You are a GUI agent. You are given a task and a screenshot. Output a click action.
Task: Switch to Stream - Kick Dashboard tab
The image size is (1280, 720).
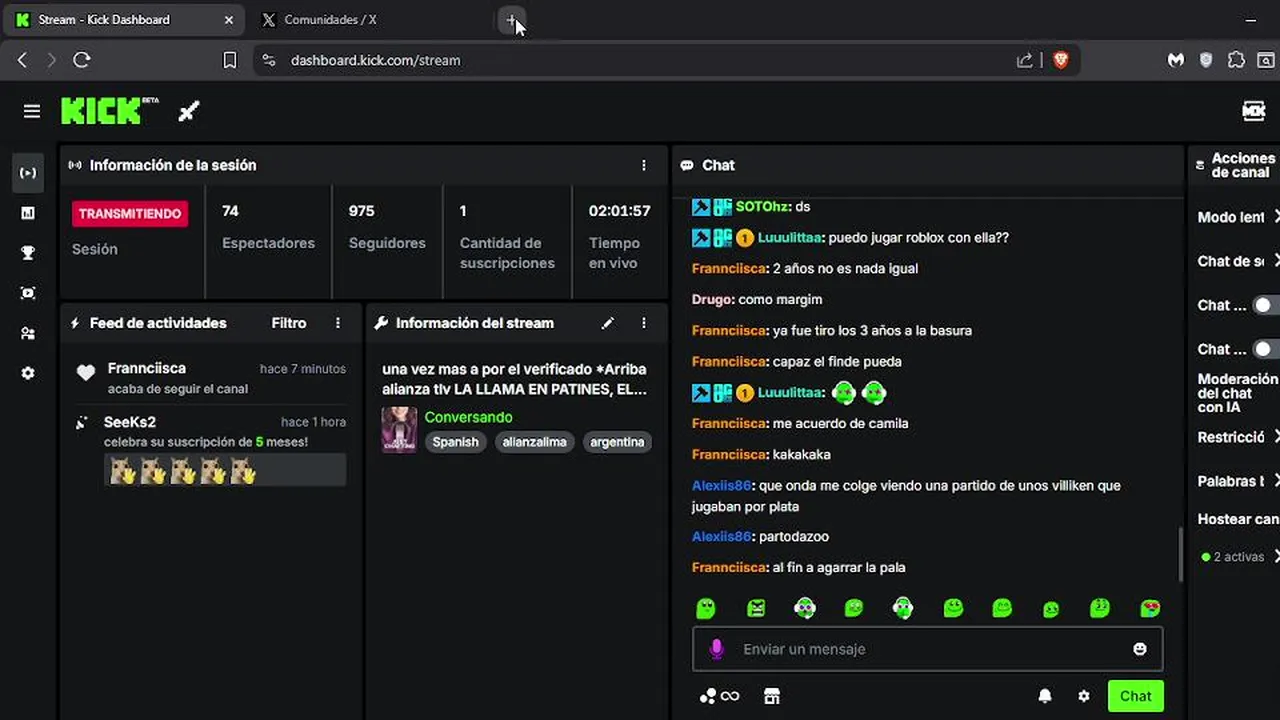point(124,20)
